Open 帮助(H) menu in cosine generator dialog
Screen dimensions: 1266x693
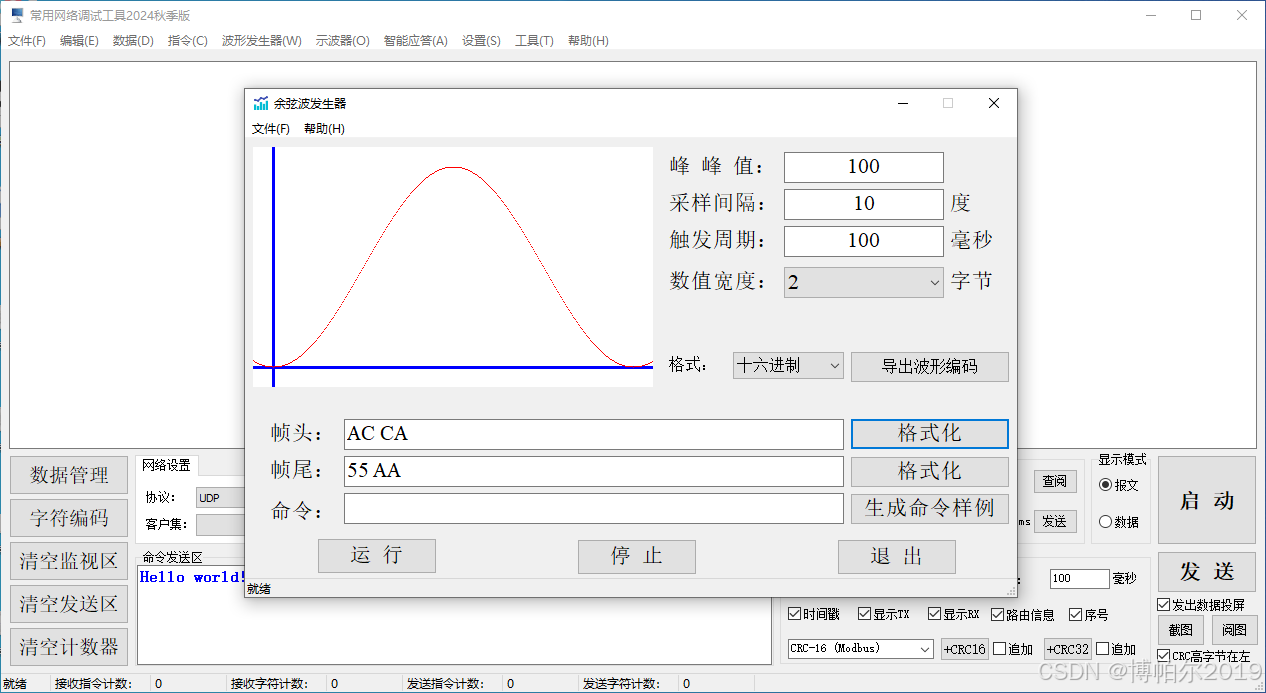[x=324, y=129]
